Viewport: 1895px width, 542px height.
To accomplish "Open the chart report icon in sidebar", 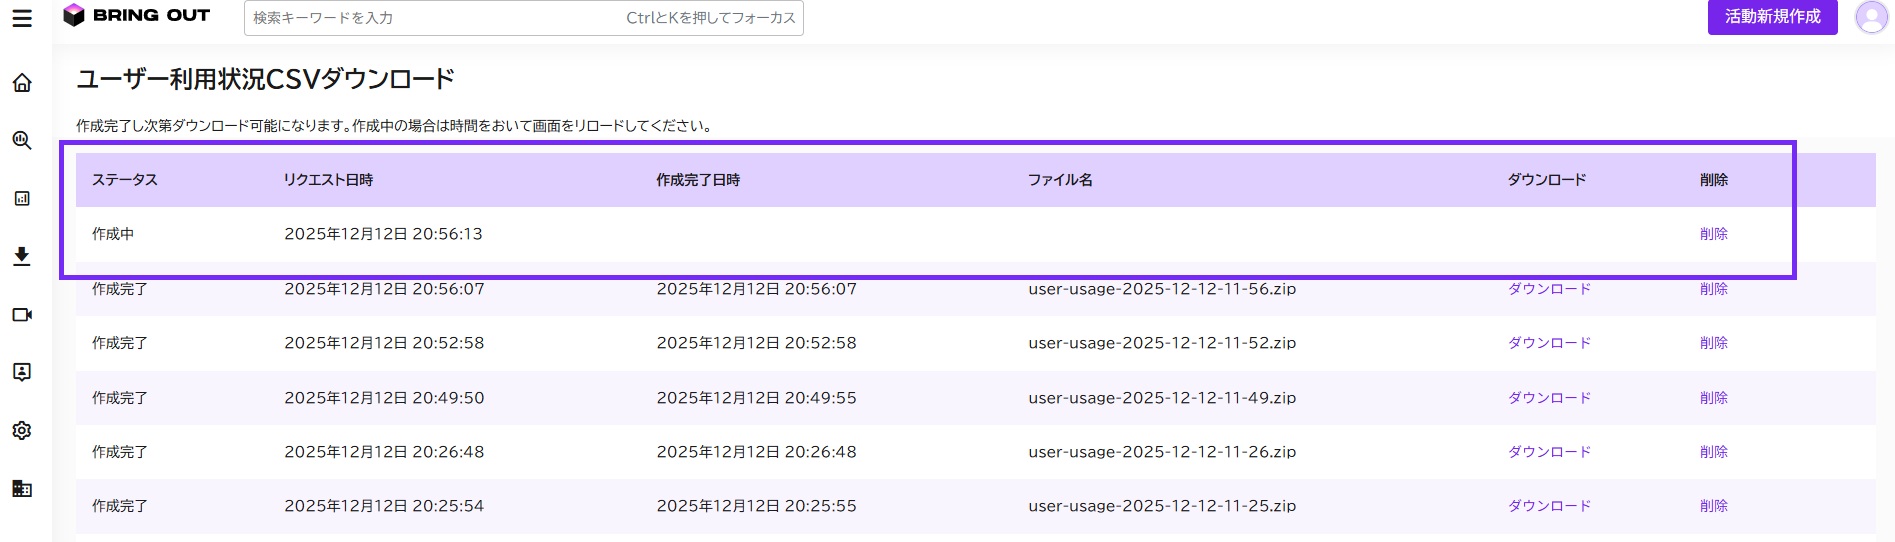I will (22, 199).
